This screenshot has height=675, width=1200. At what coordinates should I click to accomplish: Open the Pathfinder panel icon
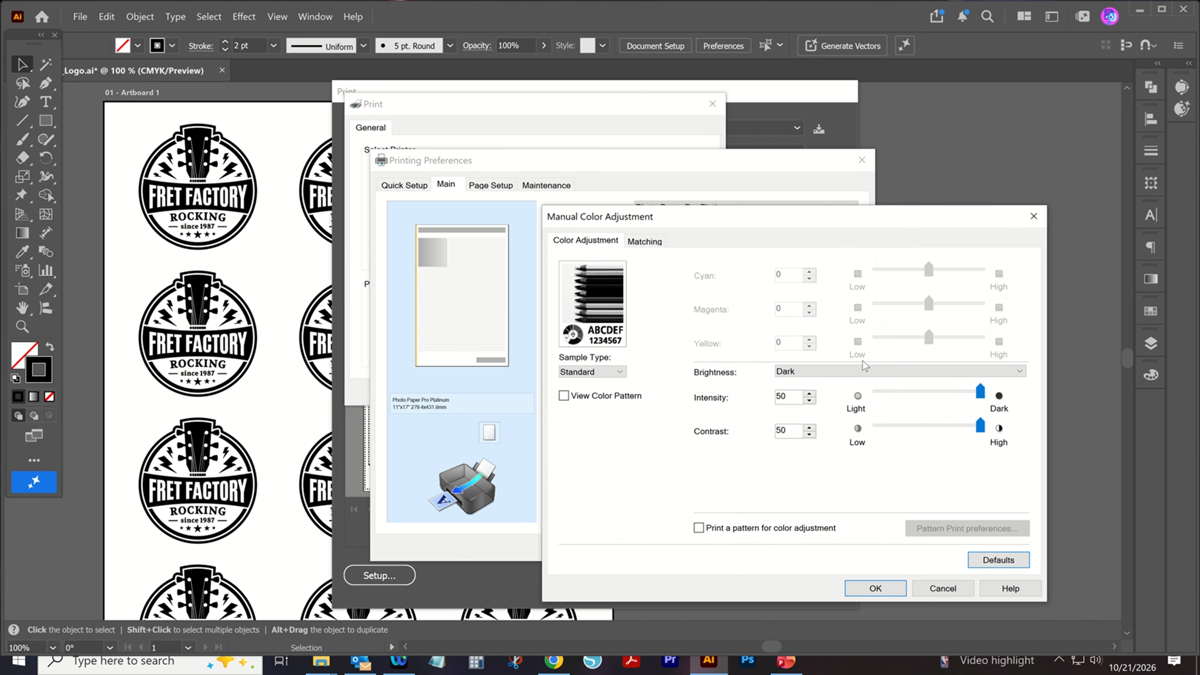[1151, 87]
